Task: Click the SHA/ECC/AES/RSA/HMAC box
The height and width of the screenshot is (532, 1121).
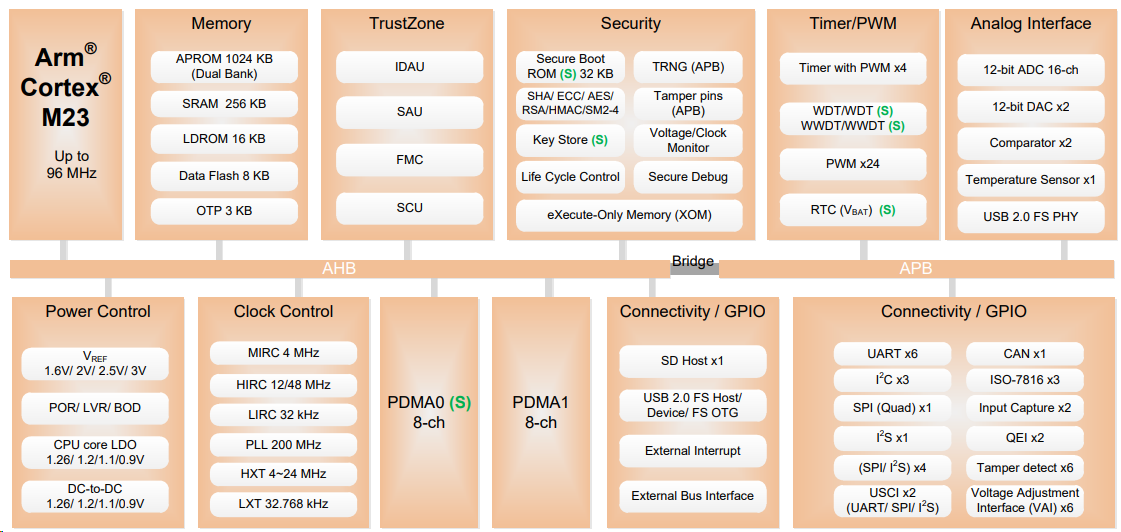Action: [x=571, y=103]
